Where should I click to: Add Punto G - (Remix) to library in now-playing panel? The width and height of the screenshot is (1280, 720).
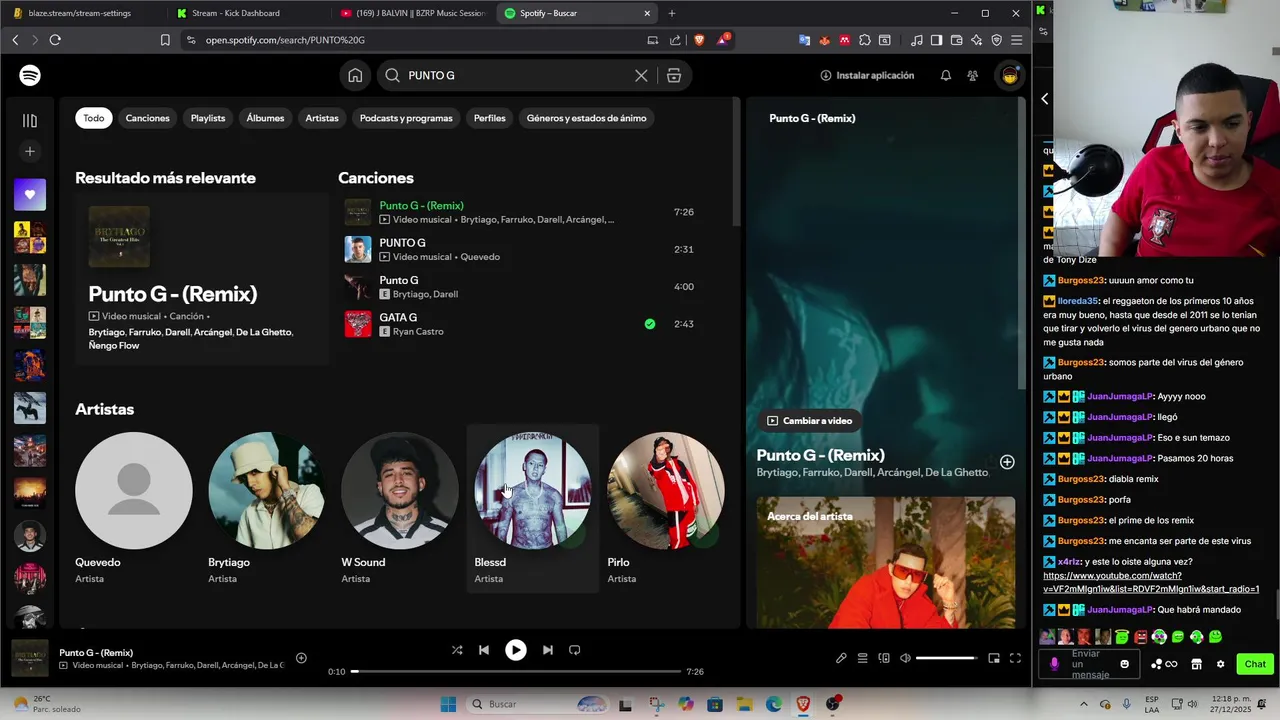tap(1007, 462)
